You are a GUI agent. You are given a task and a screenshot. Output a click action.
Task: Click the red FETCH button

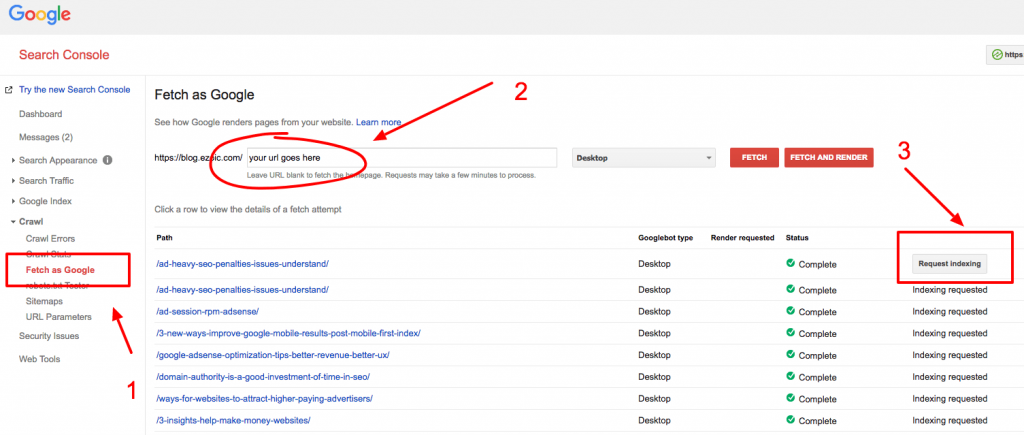(754, 157)
